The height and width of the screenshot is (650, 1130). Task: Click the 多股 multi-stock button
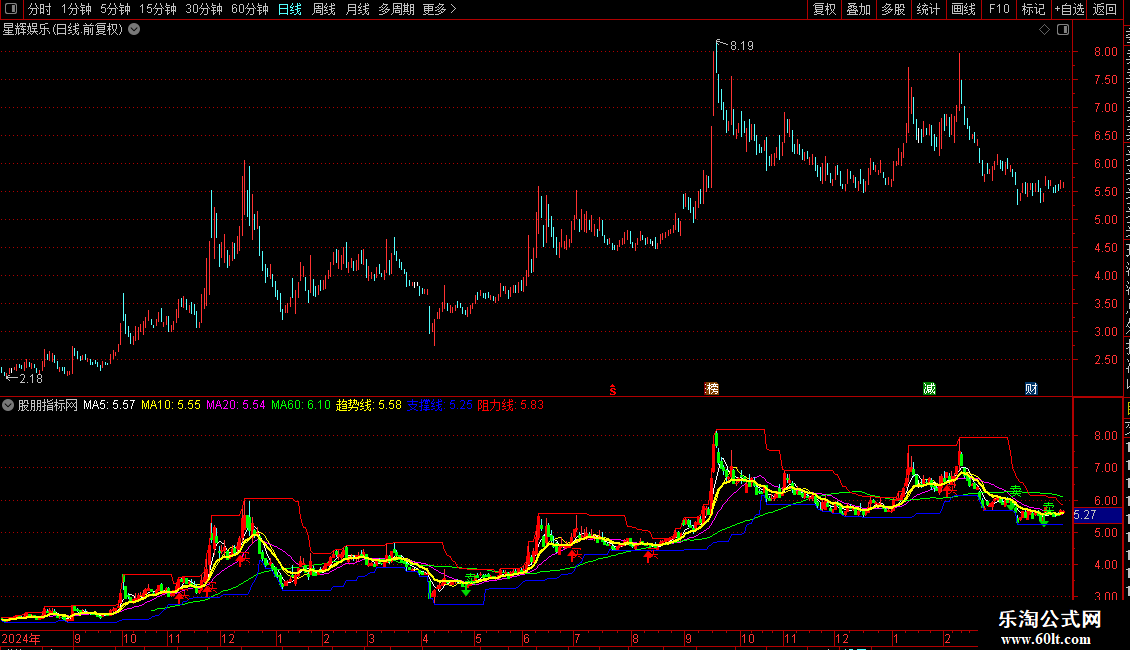pyautogui.click(x=894, y=9)
